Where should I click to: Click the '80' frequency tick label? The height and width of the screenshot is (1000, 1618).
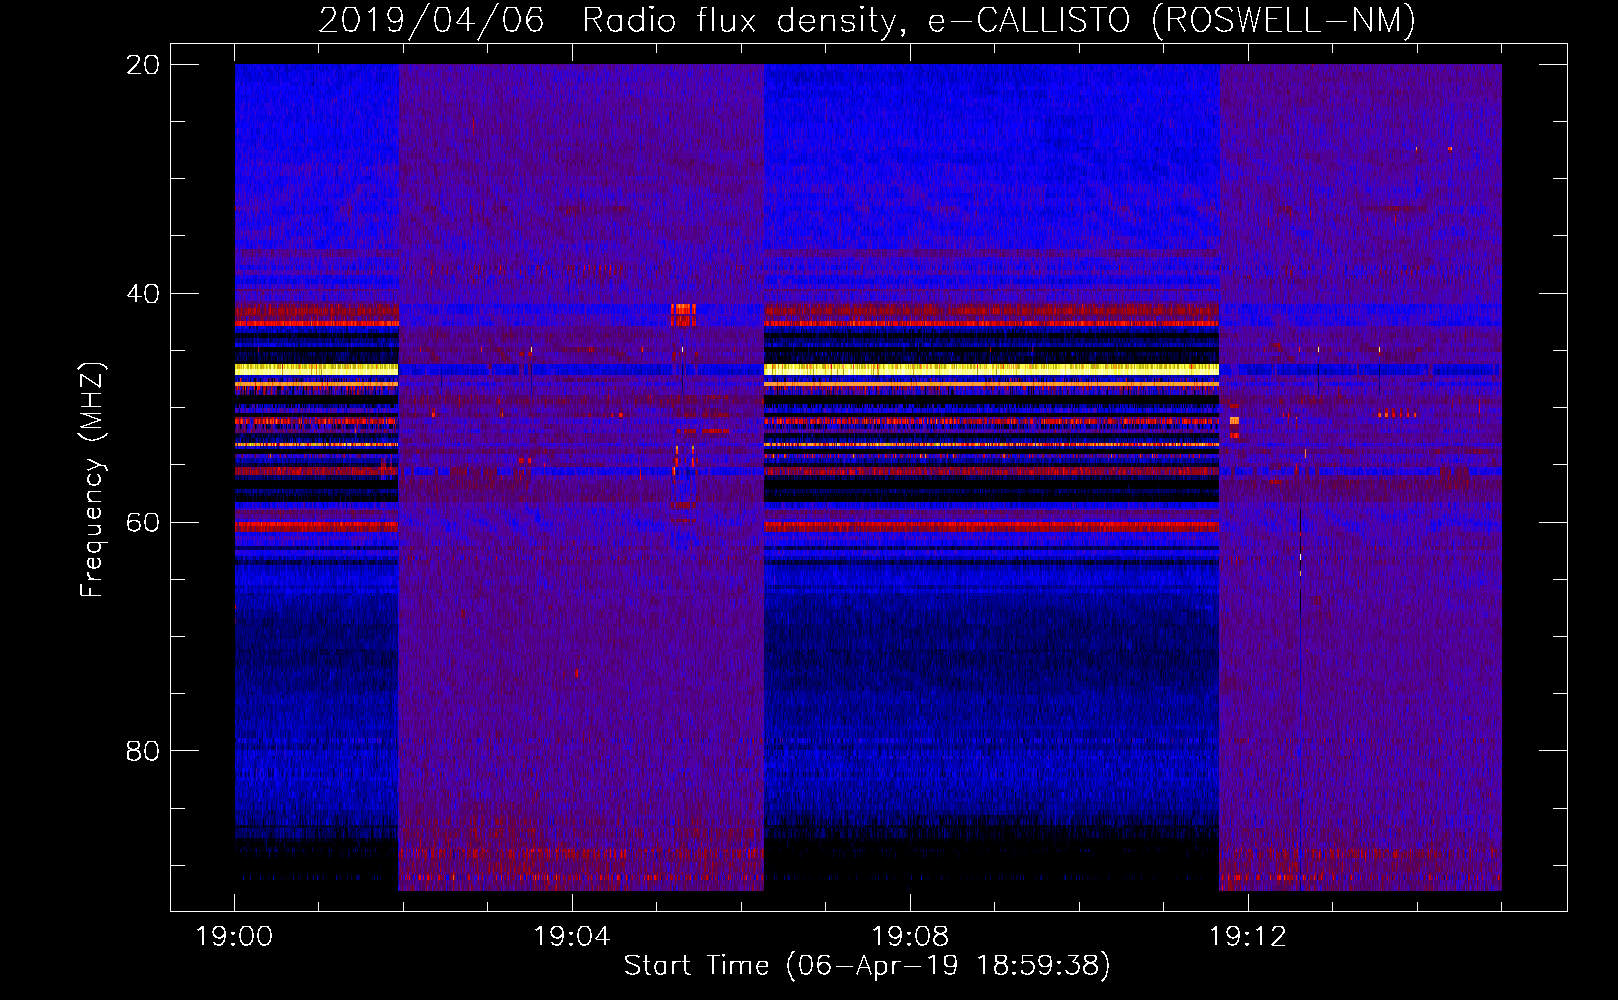[142, 751]
